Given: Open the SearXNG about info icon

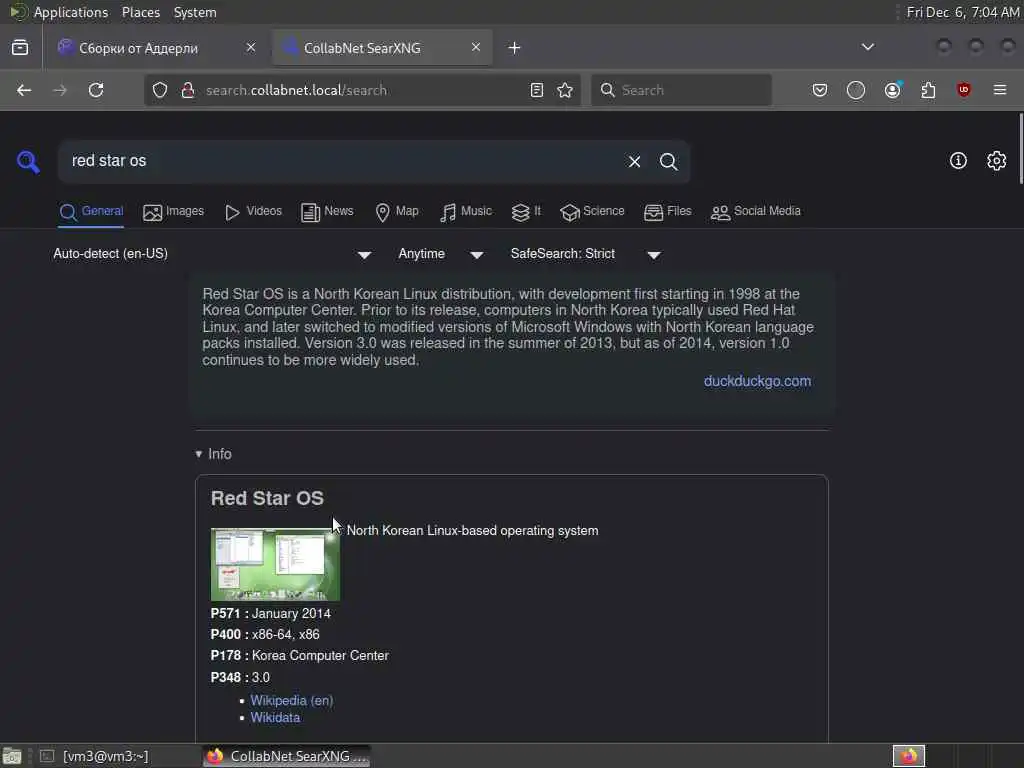Looking at the screenshot, I should point(958,161).
